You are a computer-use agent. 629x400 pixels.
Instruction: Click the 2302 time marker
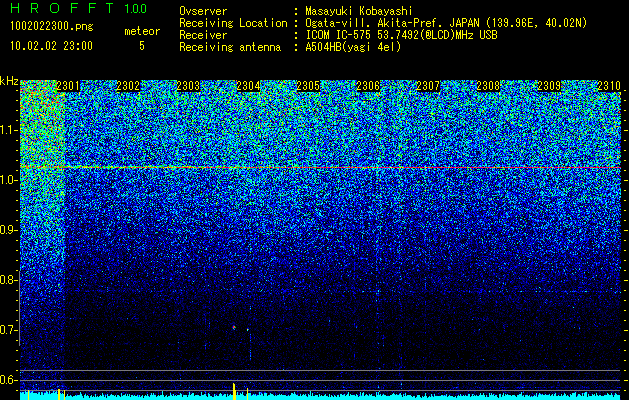tap(128, 86)
